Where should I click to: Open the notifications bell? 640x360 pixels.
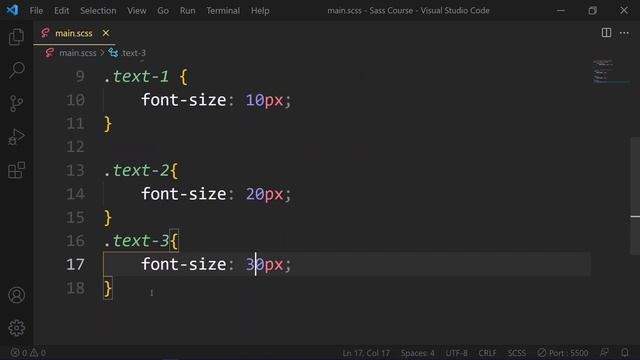click(624, 353)
